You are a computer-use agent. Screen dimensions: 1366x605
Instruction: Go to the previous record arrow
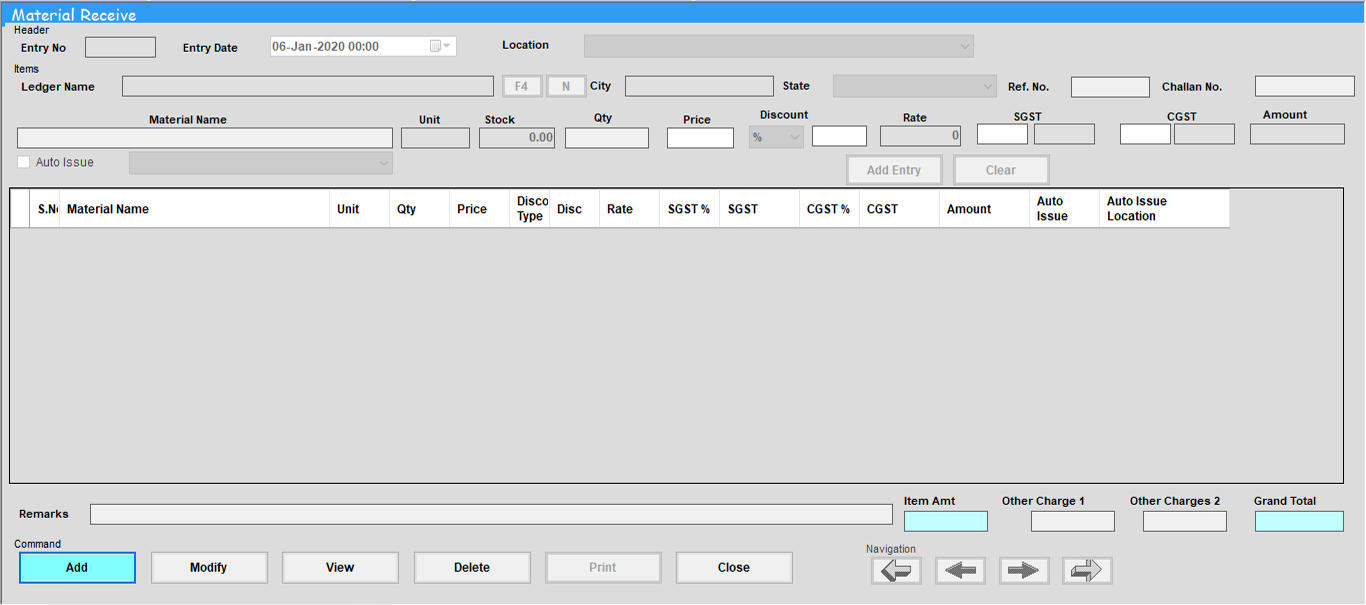pos(960,571)
